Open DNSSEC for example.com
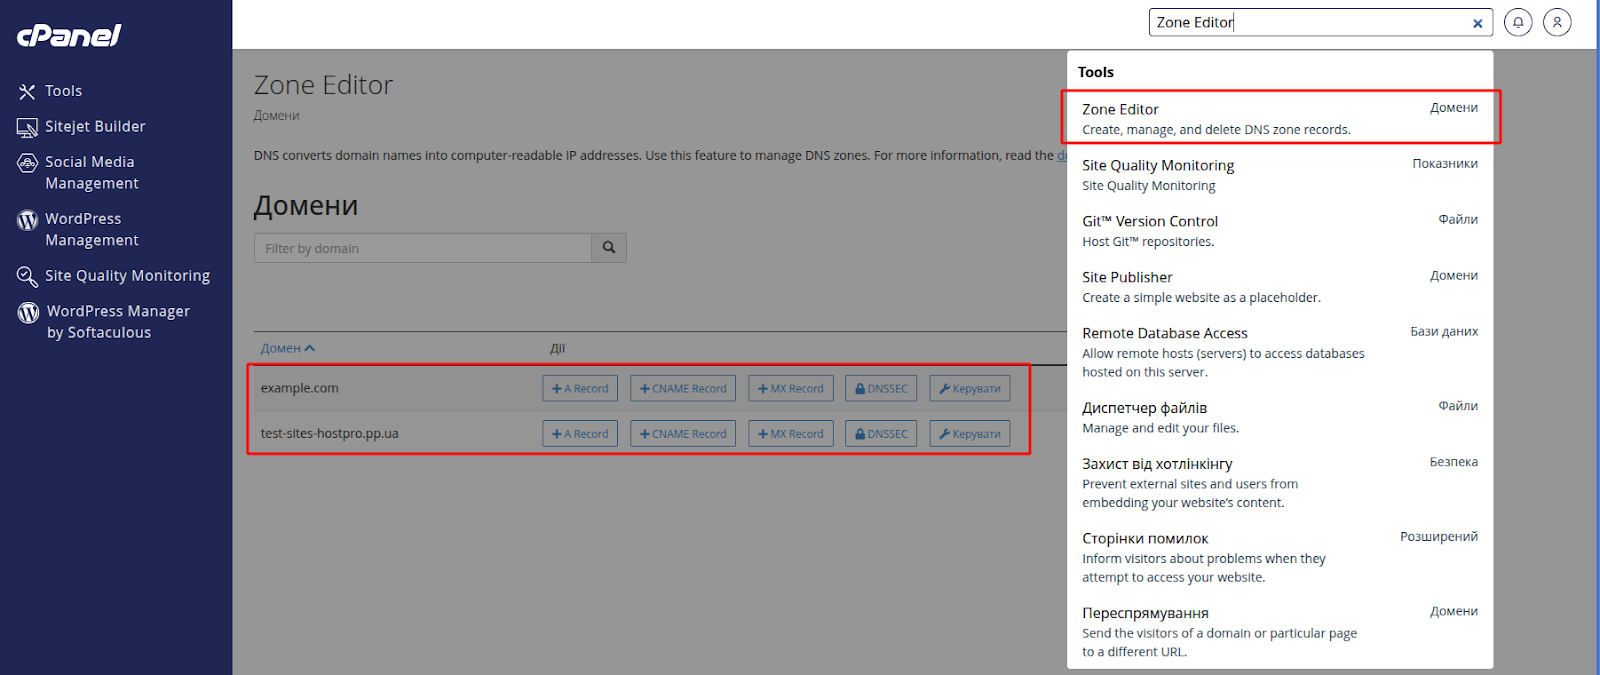Image resolution: width=1600 pixels, height=675 pixels. 881,388
